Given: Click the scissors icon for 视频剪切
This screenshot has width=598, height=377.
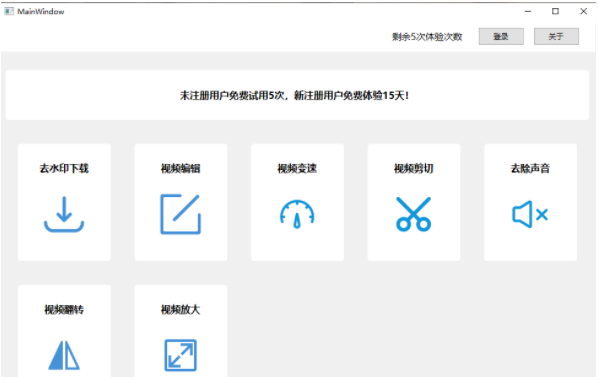Looking at the screenshot, I should coord(413,214).
